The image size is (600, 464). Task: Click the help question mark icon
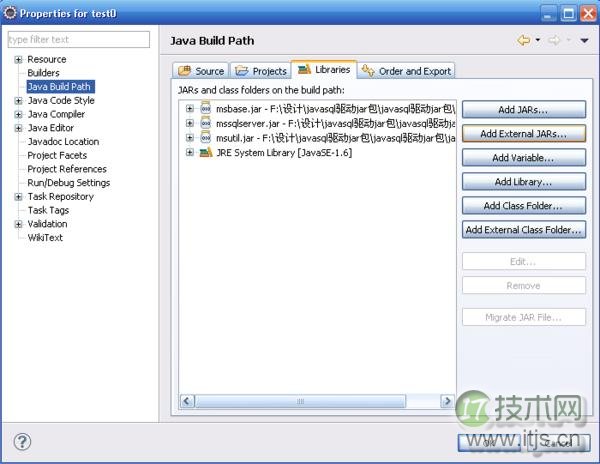tap(22, 442)
